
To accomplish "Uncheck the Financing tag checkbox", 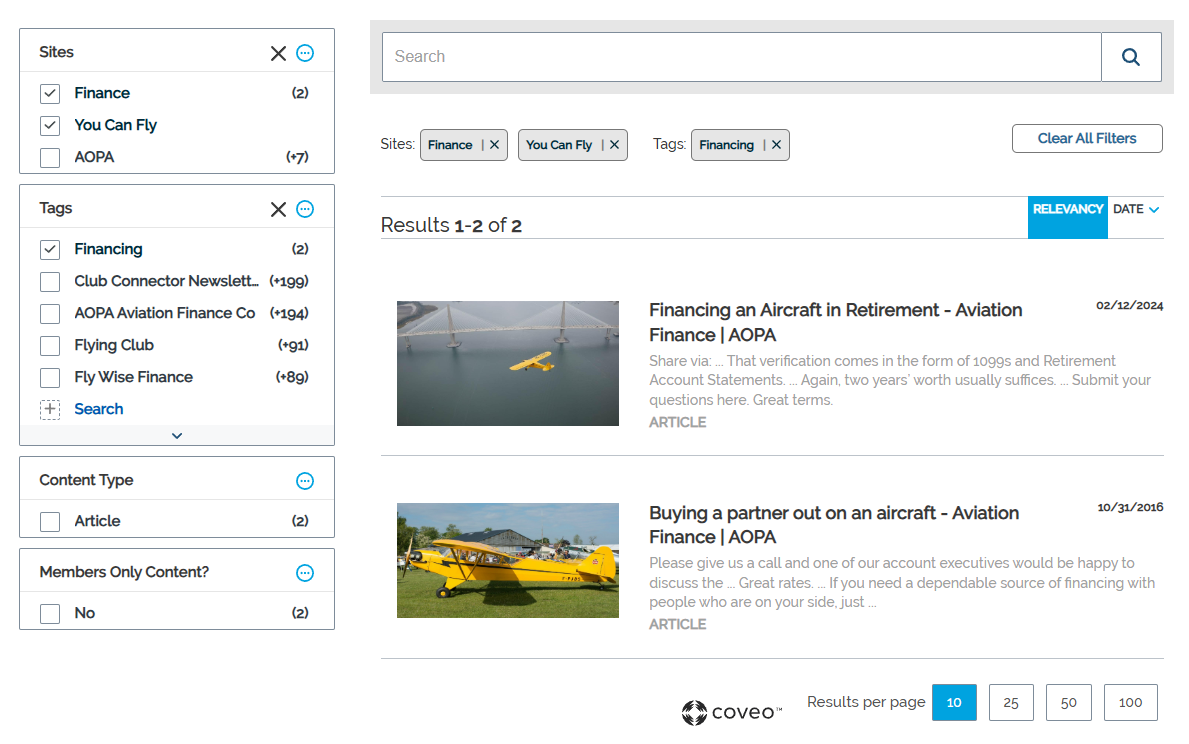I will (x=50, y=250).
